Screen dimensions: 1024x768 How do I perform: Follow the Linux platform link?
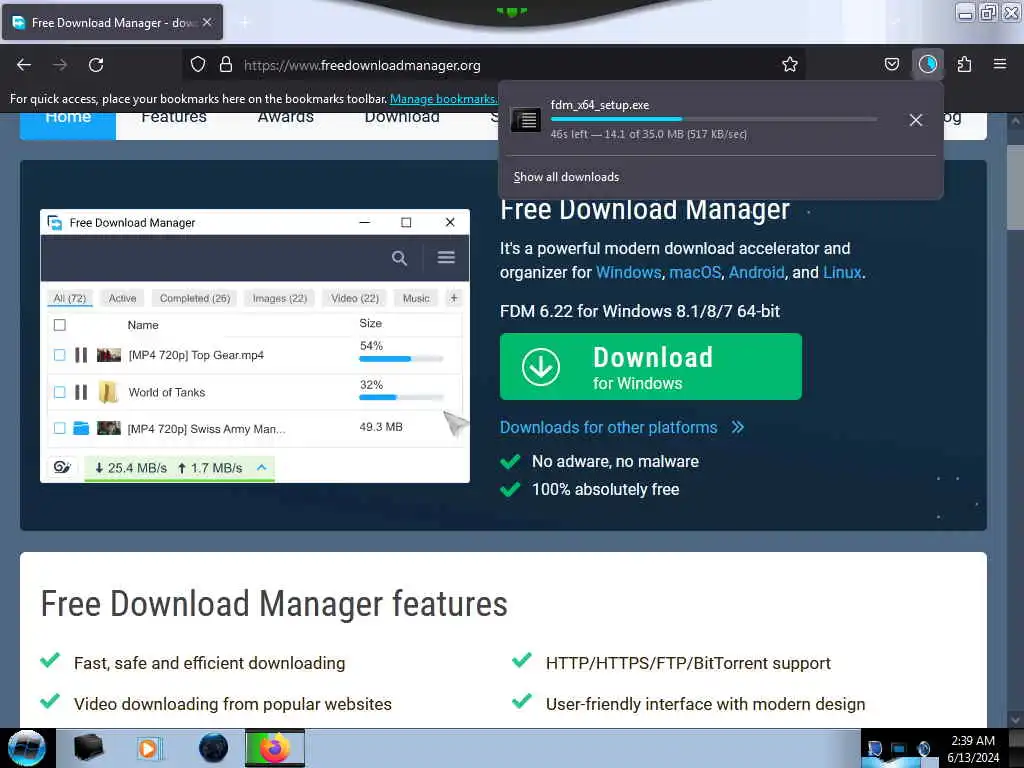[842, 272]
